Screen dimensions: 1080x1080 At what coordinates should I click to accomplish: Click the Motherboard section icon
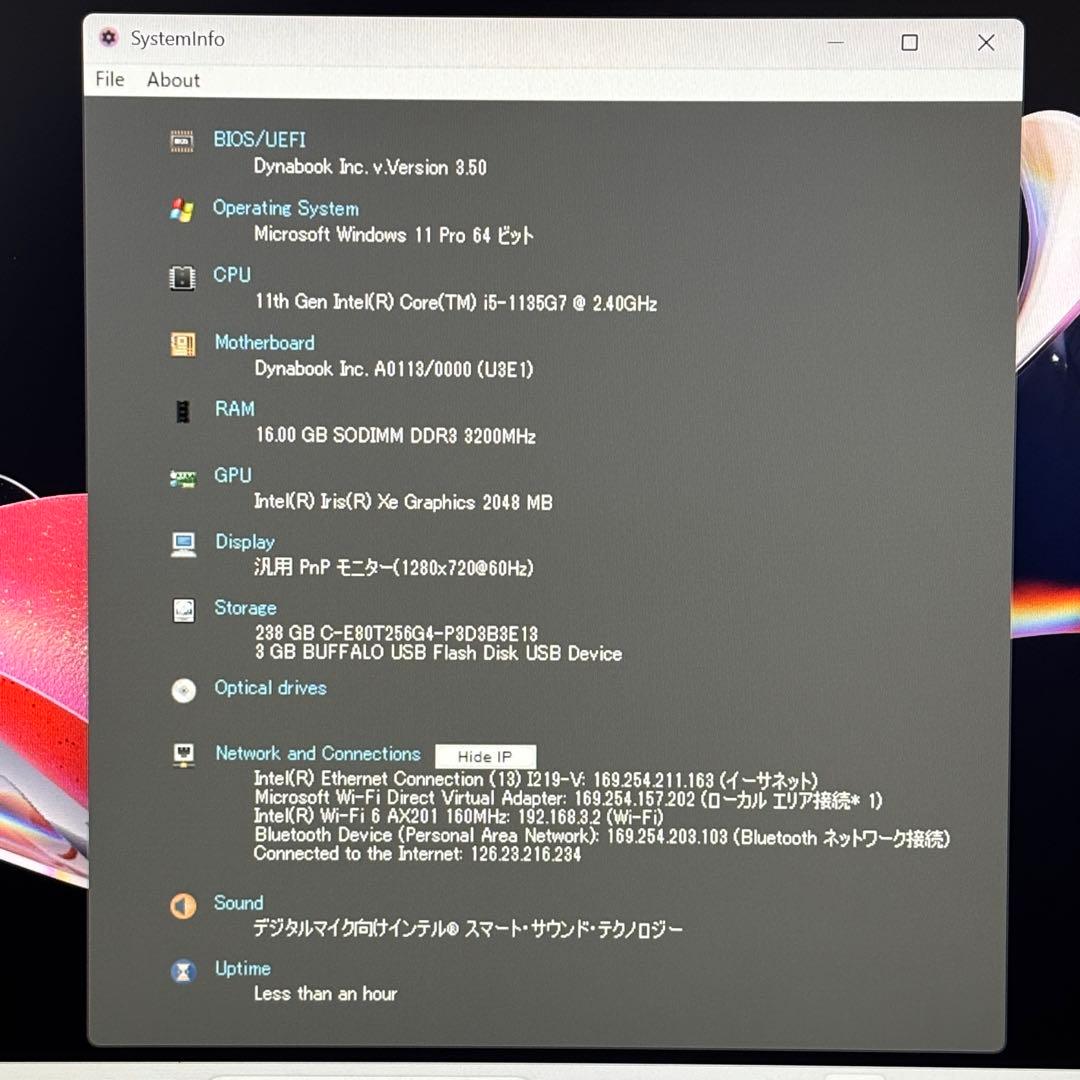tap(183, 344)
